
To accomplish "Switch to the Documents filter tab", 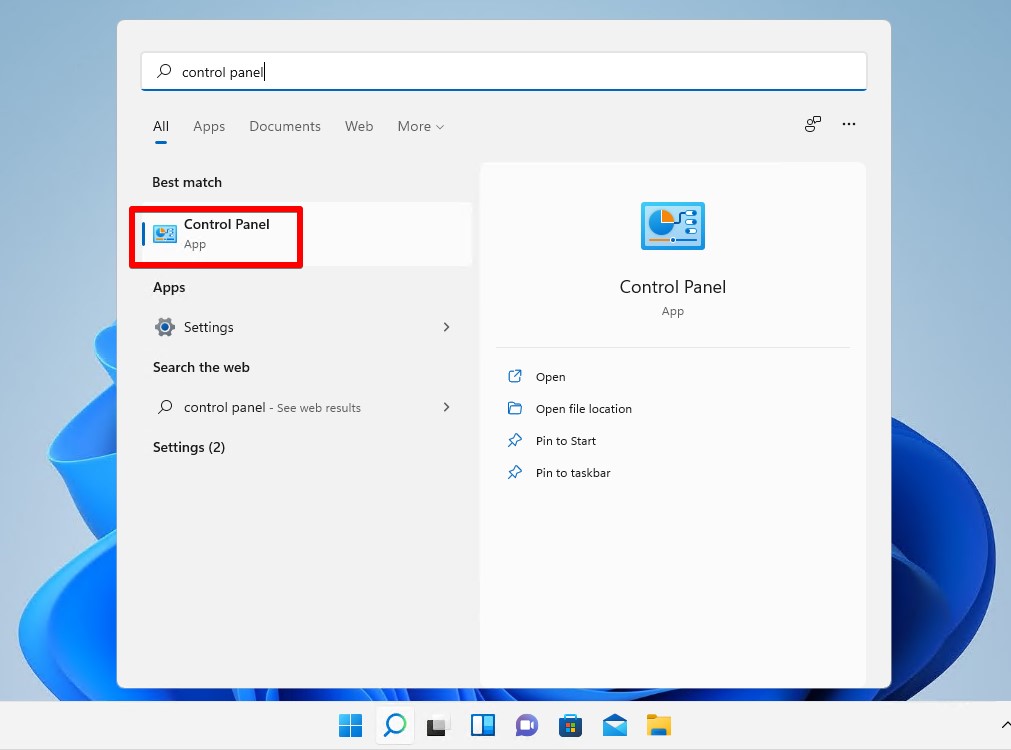I will [x=285, y=126].
